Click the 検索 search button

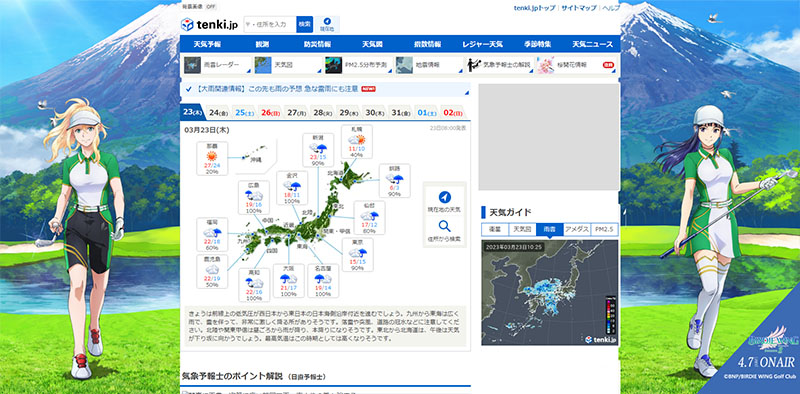305,24
